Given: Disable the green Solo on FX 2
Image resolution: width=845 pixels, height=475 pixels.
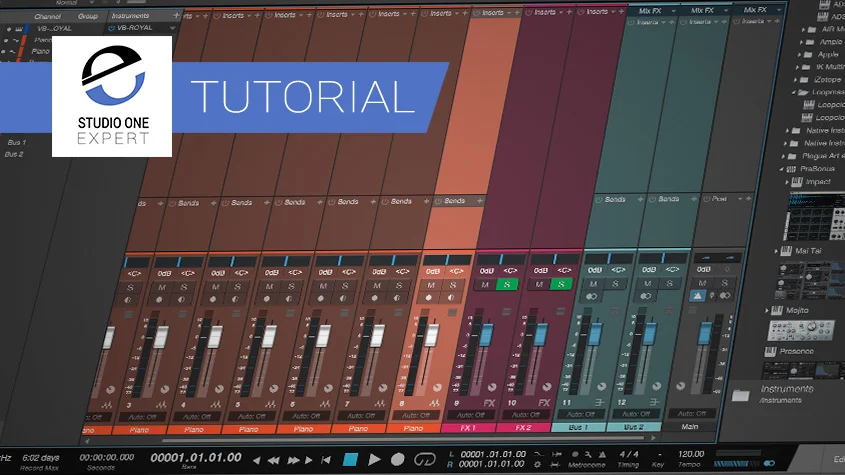Looking at the screenshot, I should click(561, 284).
